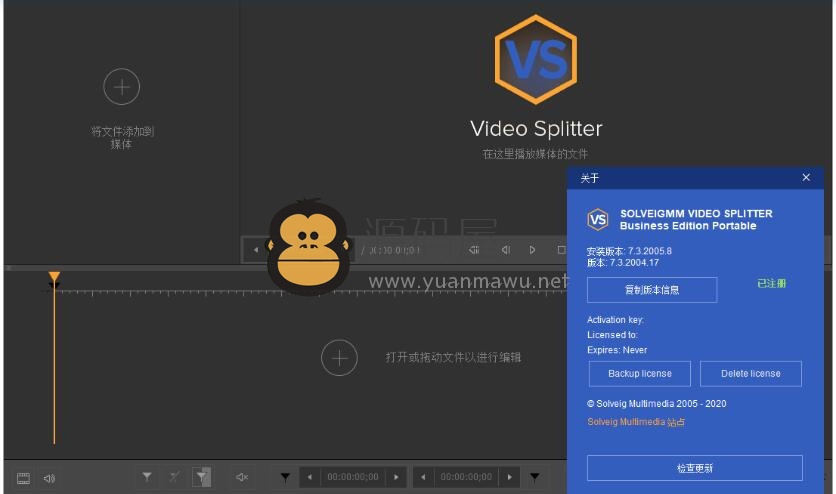The height and width of the screenshot is (494, 836).
Task: Click the SOLVEIGMM VIDEO SPLITTER product title
Action: pos(696,214)
